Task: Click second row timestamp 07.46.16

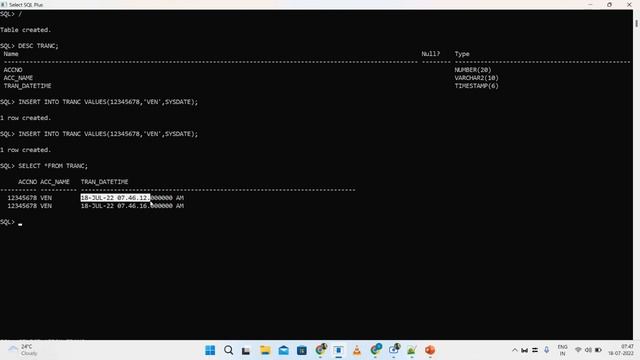Action: [x=132, y=206]
